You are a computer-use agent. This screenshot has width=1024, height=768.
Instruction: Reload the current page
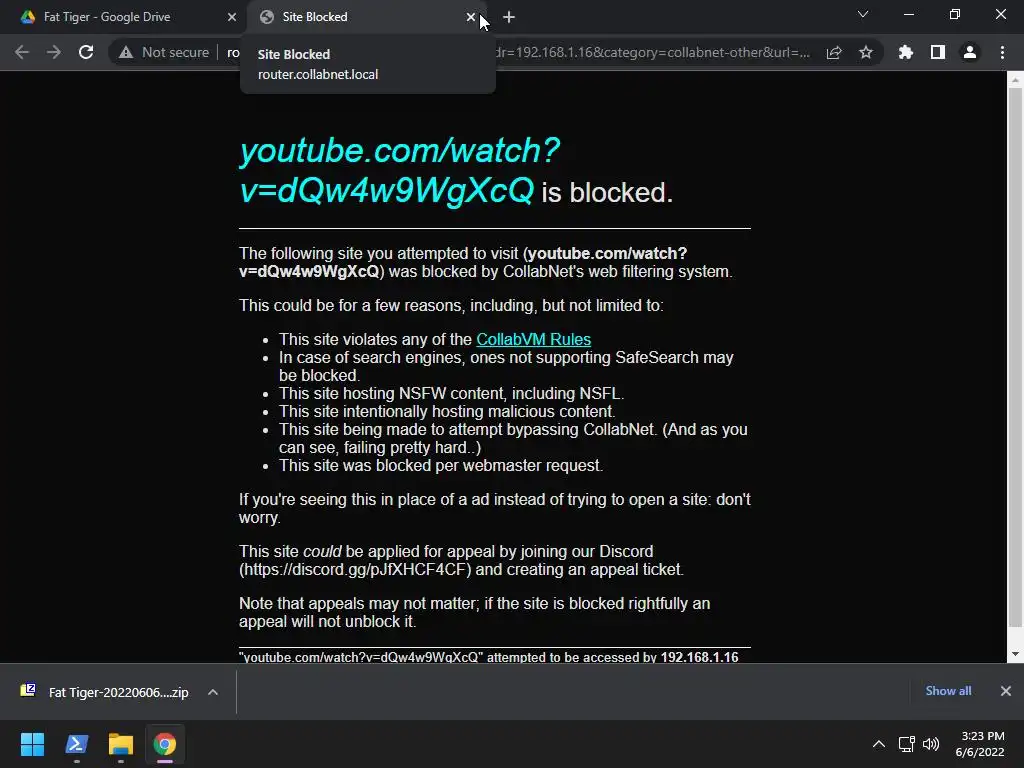point(86,52)
